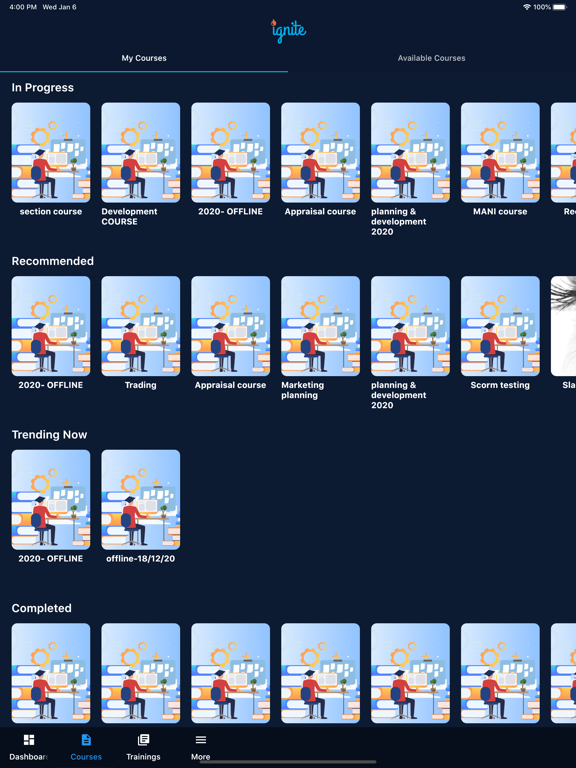The height and width of the screenshot is (768, 576).
Task: Tap the home indicator bar at bottom
Action: pyautogui.click(x=288, y=762)
